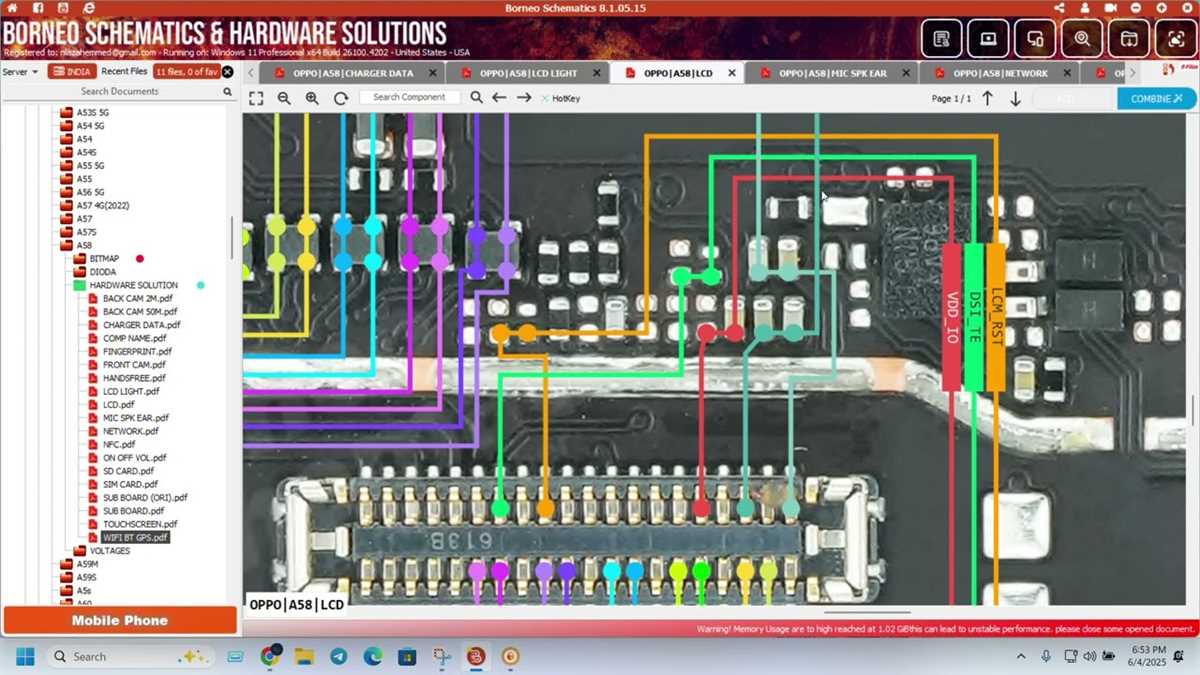Zoom out of the schematic
This screenshot has width=1200, height=675.
point(284,98)
